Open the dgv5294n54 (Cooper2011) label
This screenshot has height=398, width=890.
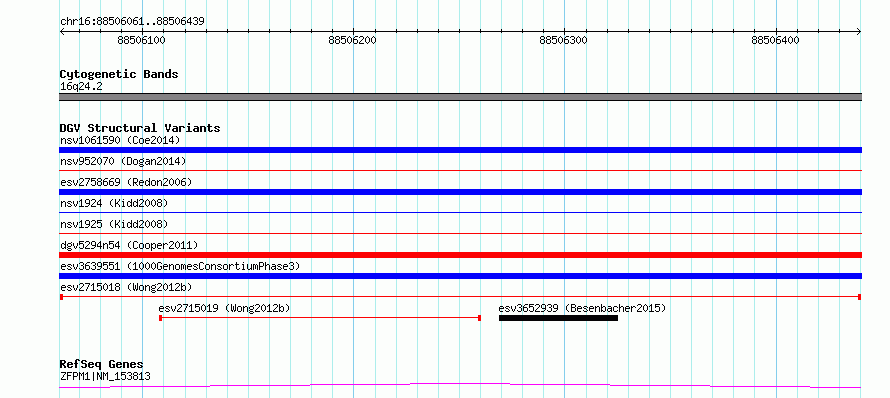click(x=129, y=245)
